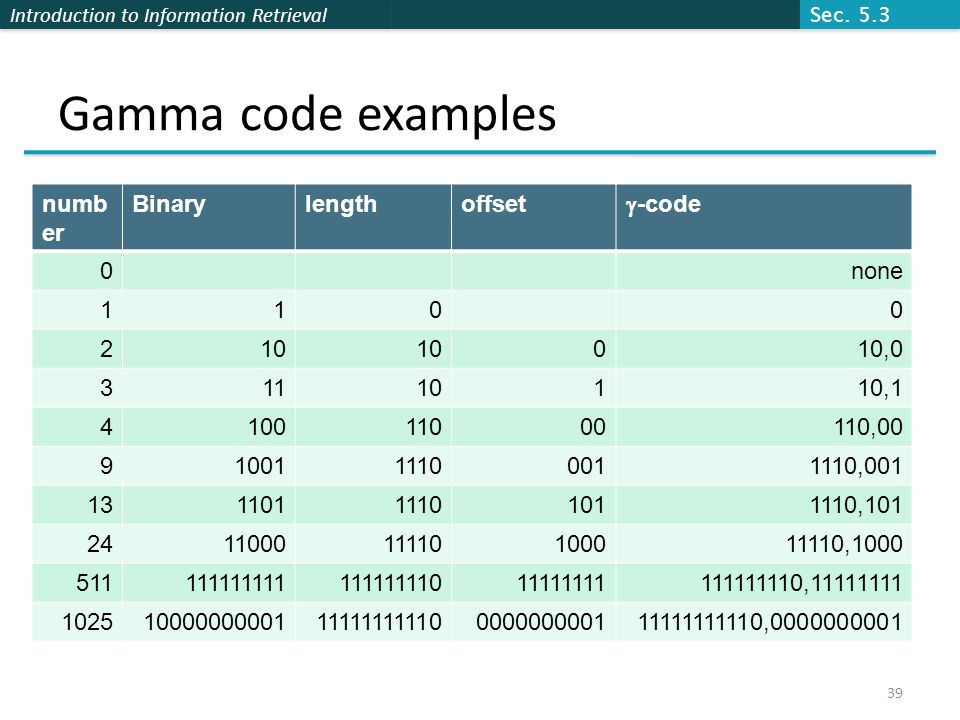
Task: Click the 'Introduction to Information Retrieval' header text
Action: (x=168, y=15)
